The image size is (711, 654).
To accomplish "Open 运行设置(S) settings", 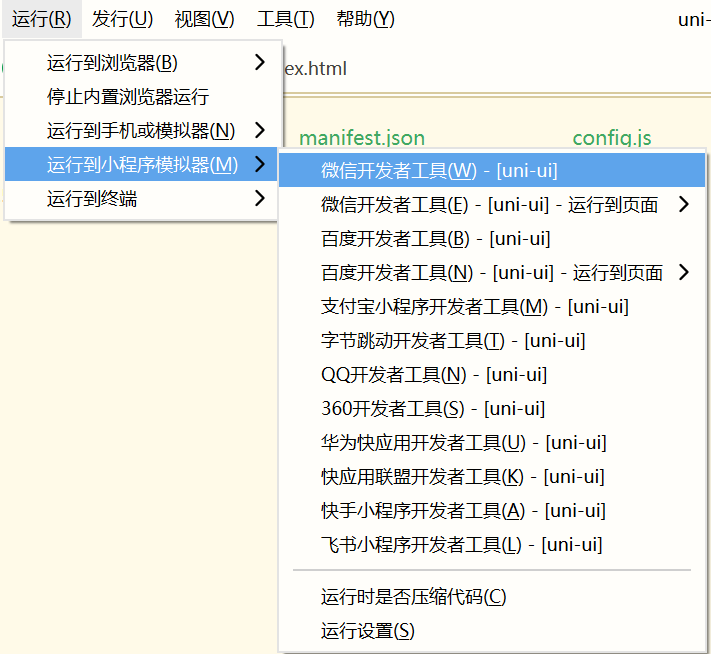I will [x=492, y=631].
